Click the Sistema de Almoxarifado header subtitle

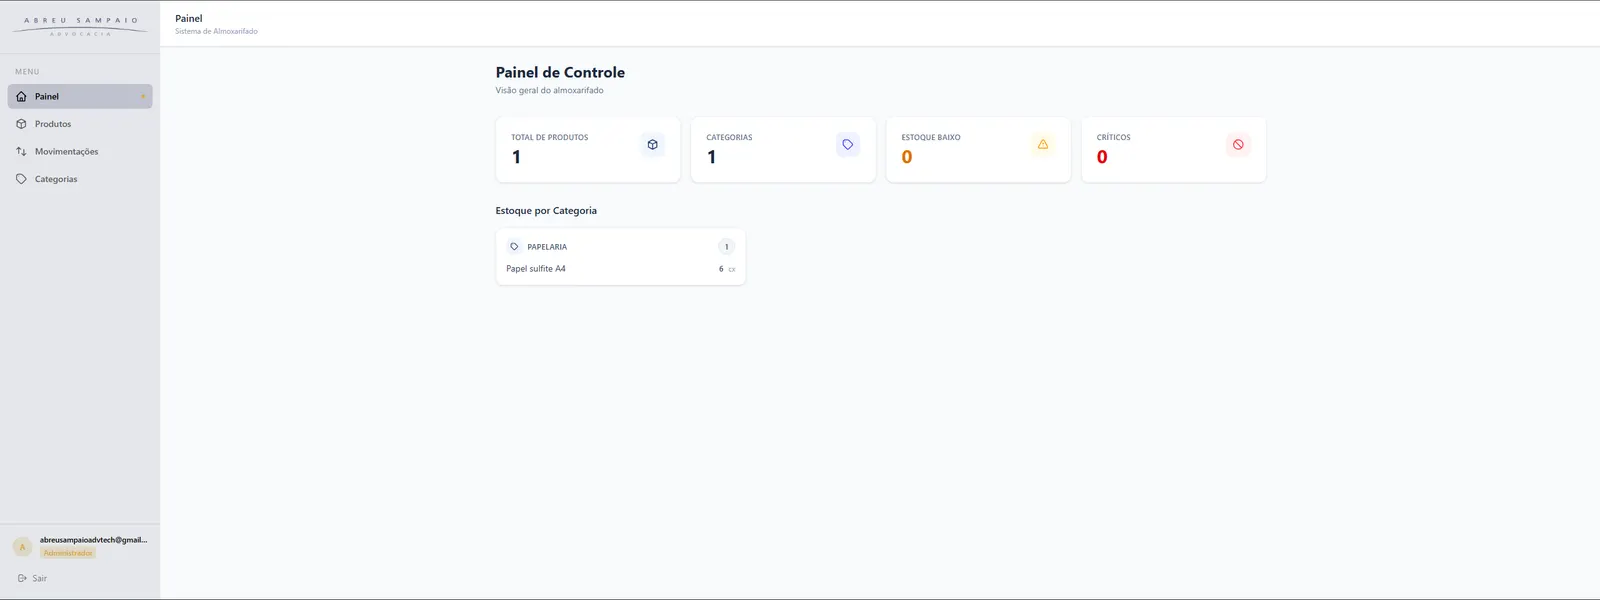pyautogui.click(x=216, y=32)
